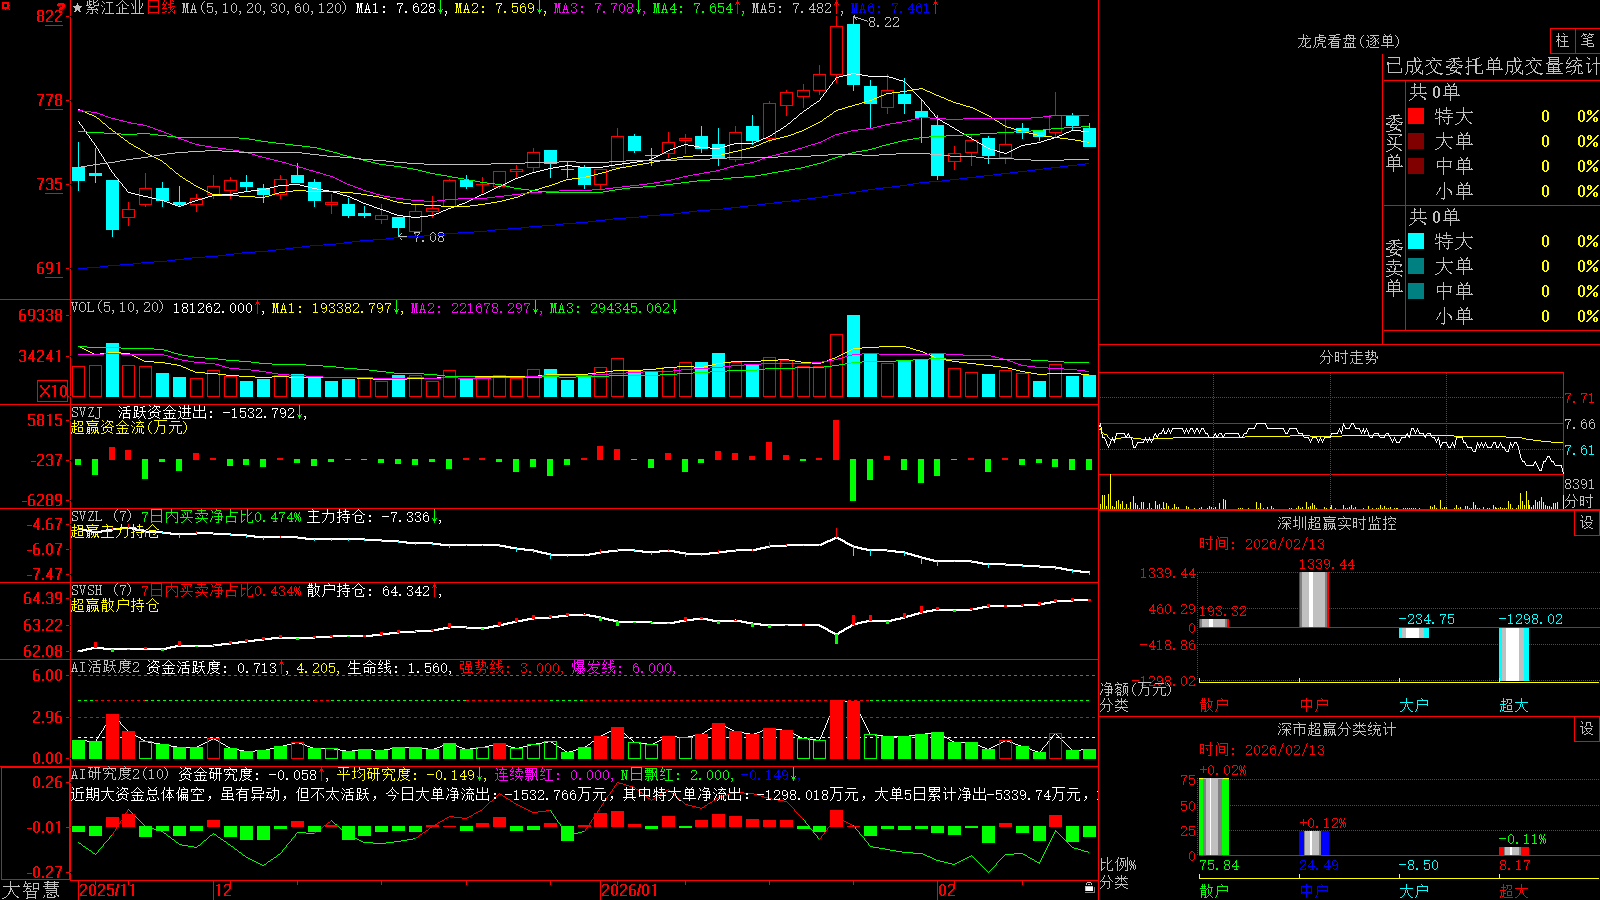
Task: Click the 爆发线: 6.000 magenta value
Action: click(x=624, y=667)
